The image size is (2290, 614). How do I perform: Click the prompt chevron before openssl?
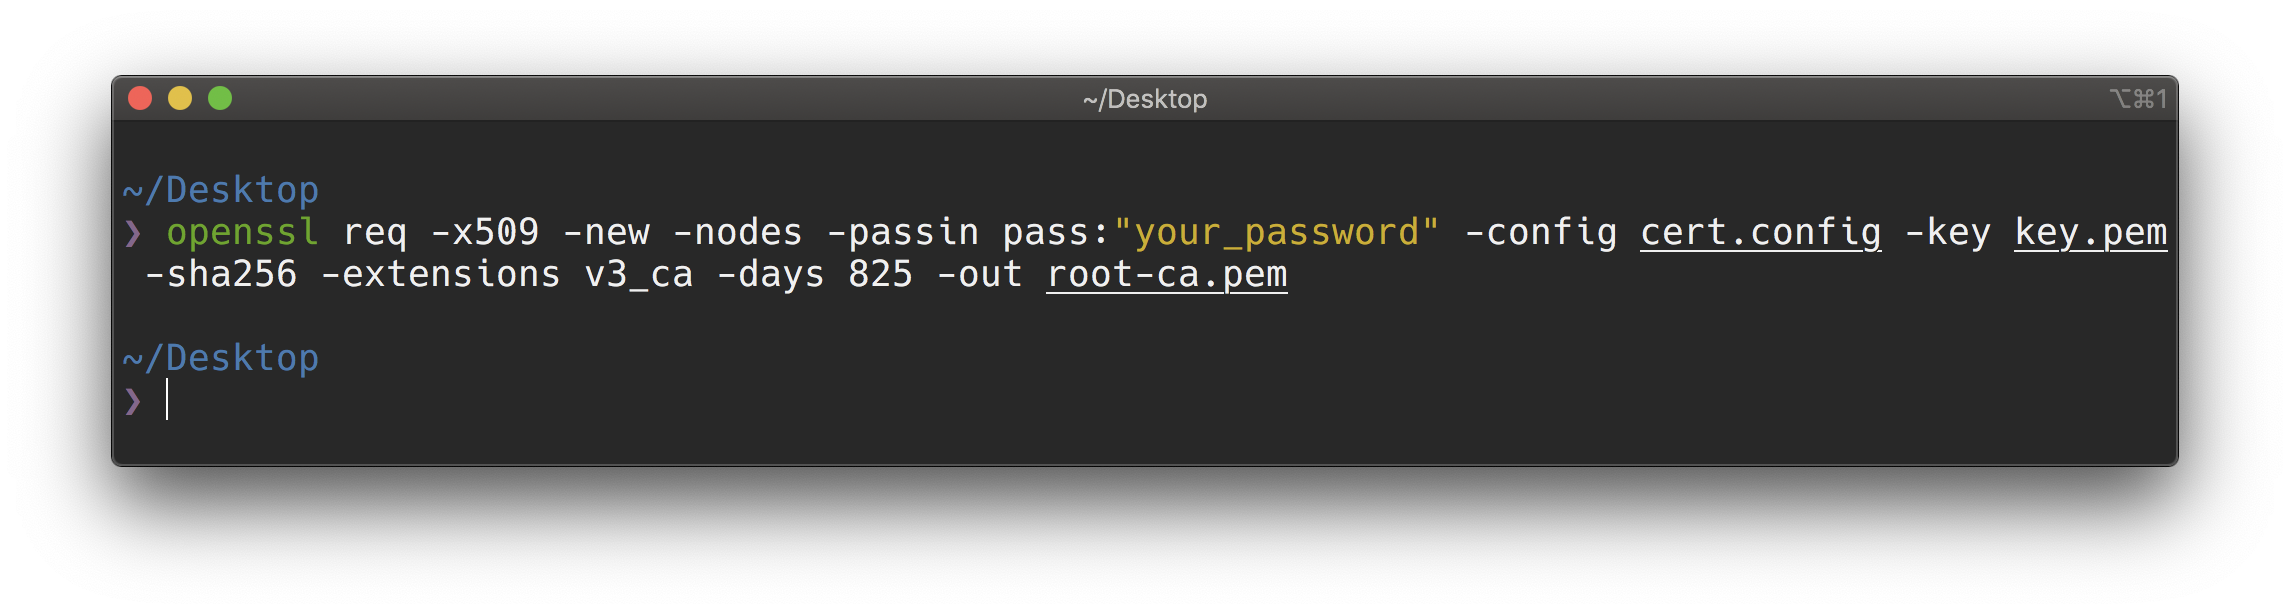pos(133,233)
